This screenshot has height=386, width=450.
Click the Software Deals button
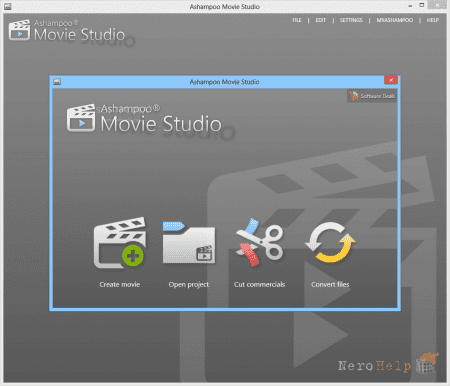point(372,96)
